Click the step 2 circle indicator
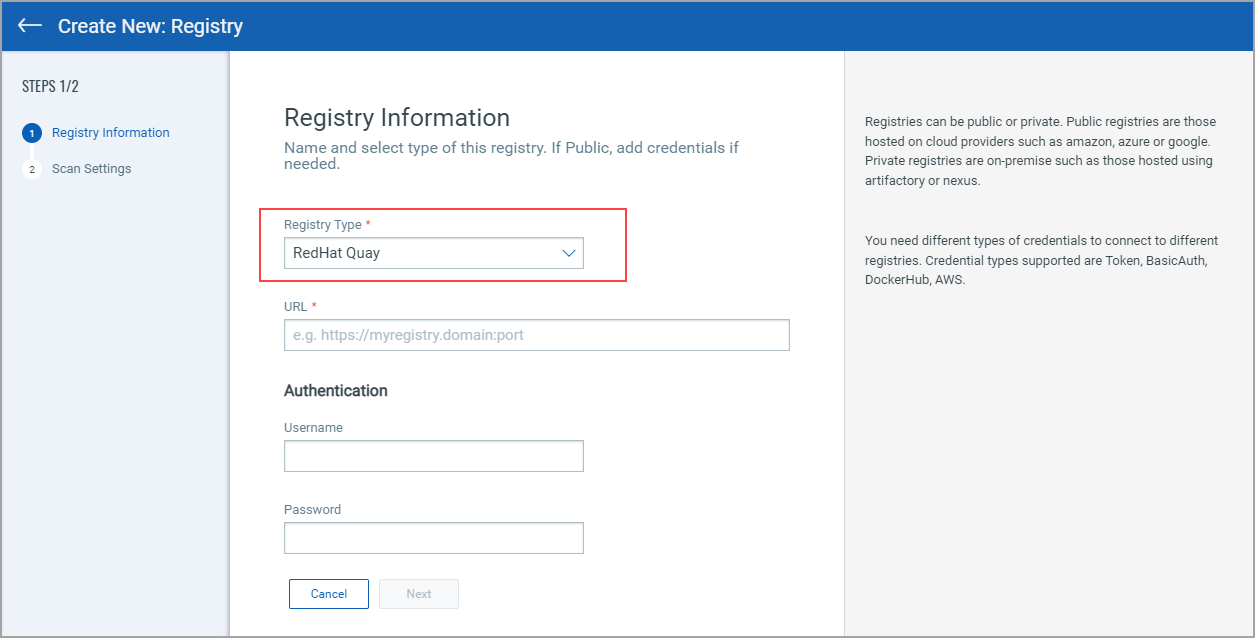Screen dimensions: 1255x638 tap(32, 169)
